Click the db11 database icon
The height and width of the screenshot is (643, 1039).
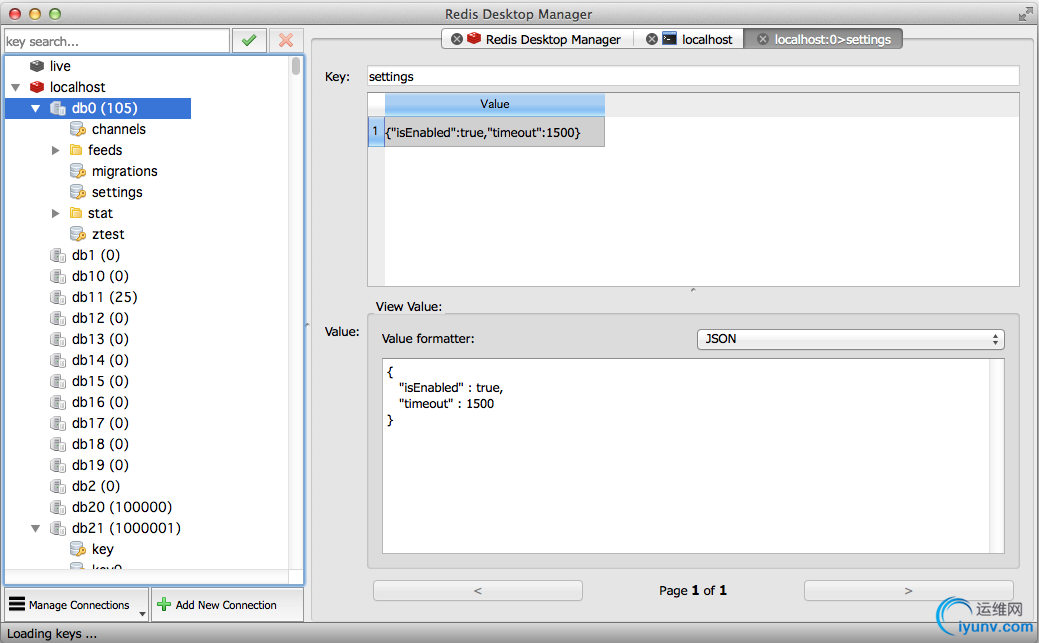point(58,297)
